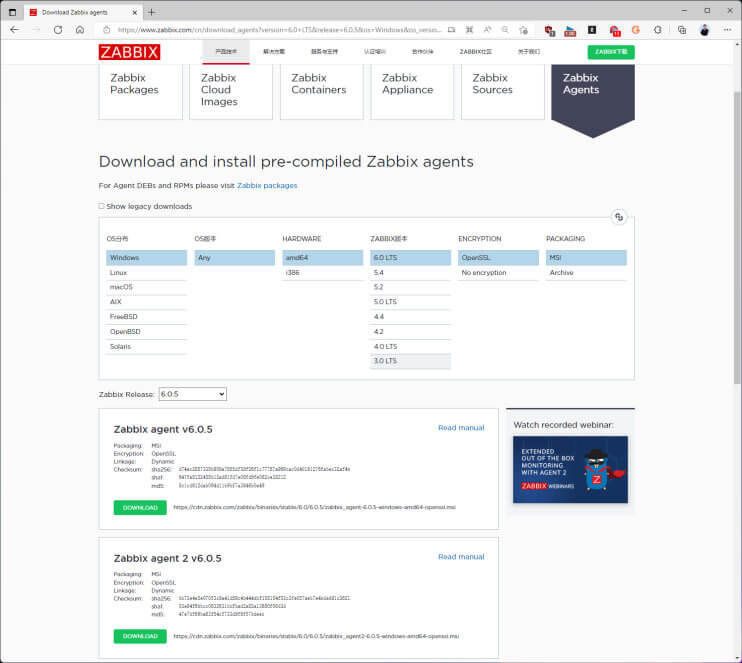
Task: Select Zabbix version 6.0 LTS
Action: [x=410, y=257]
